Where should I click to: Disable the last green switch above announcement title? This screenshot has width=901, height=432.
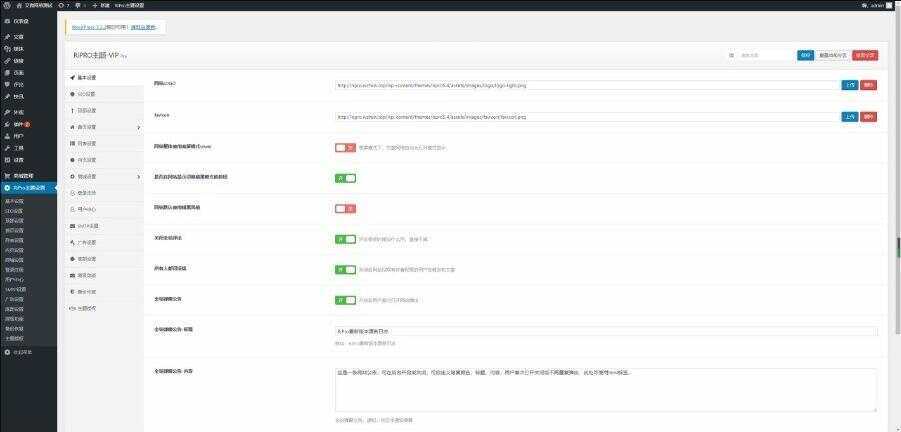pyautogui.click(x=345, y=299)
